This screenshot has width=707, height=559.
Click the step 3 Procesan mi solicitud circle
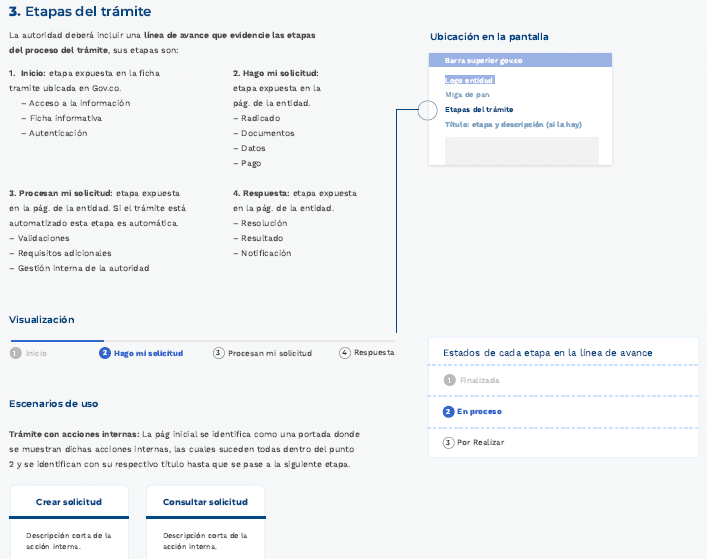[x=218, y=353]
